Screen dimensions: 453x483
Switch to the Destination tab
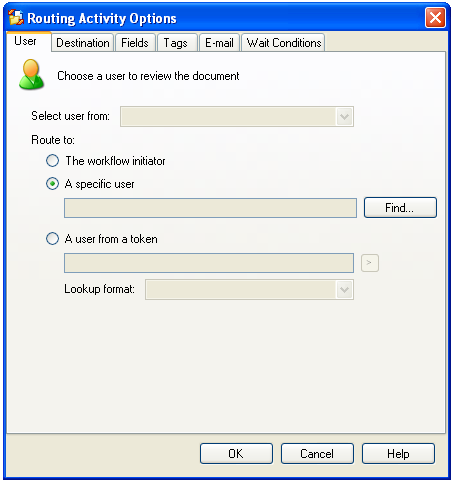point(83,43)
